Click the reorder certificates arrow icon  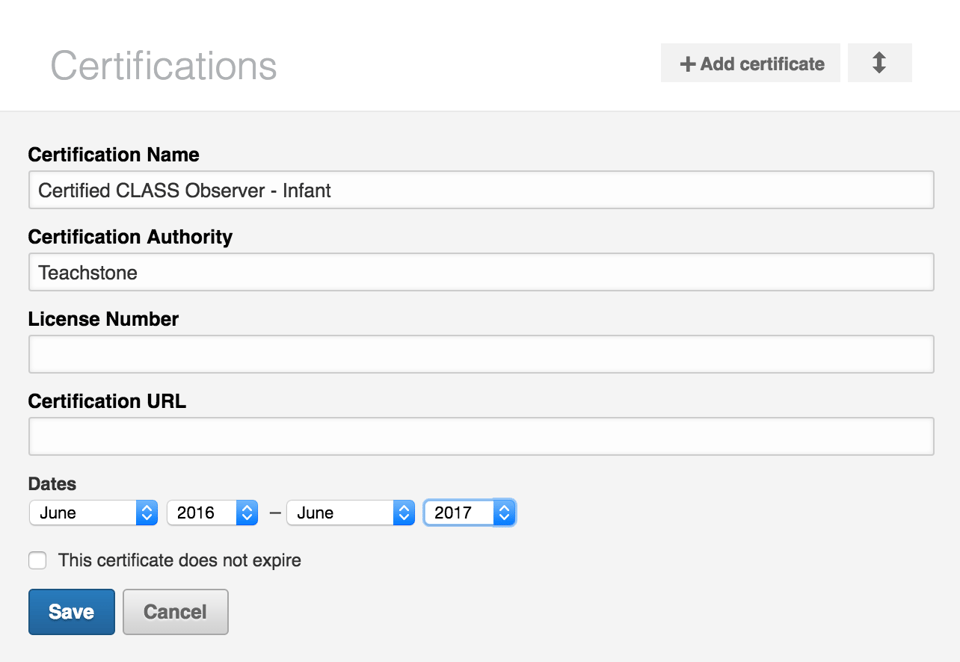pyautogui.click(x=879, y=63)
